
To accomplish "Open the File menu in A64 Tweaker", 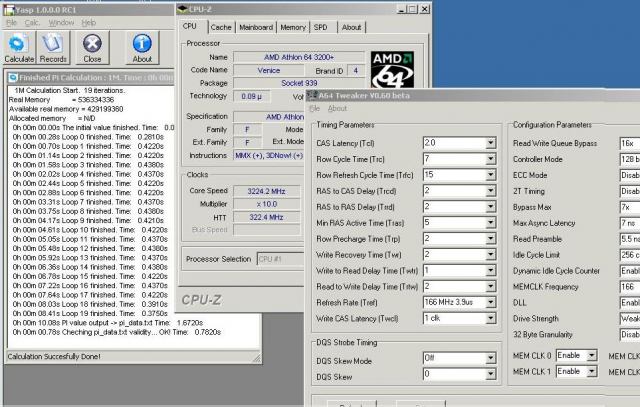I will pos(315,109).
